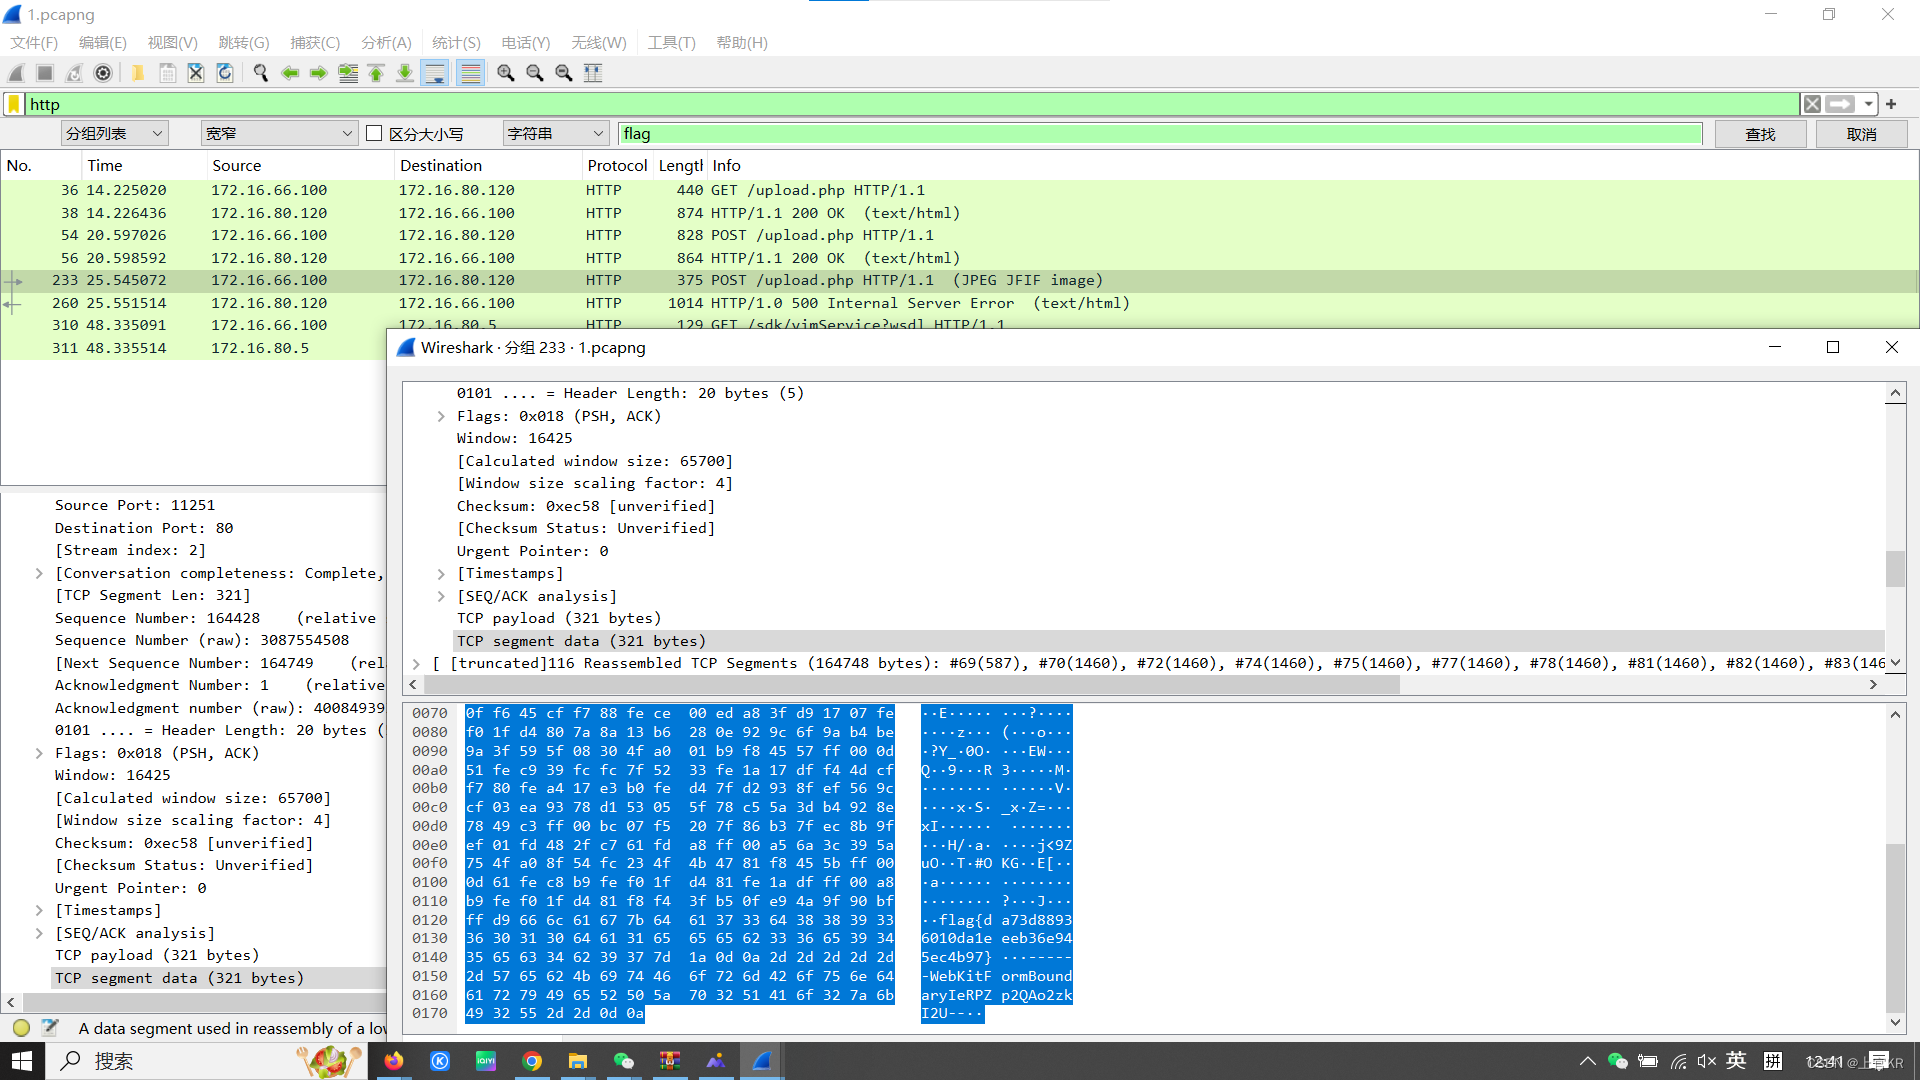1920x1080 pixels.
Task: Open the 分组列表 search scope dropdown
Action: pyautogui.click(x=114, y=133)
